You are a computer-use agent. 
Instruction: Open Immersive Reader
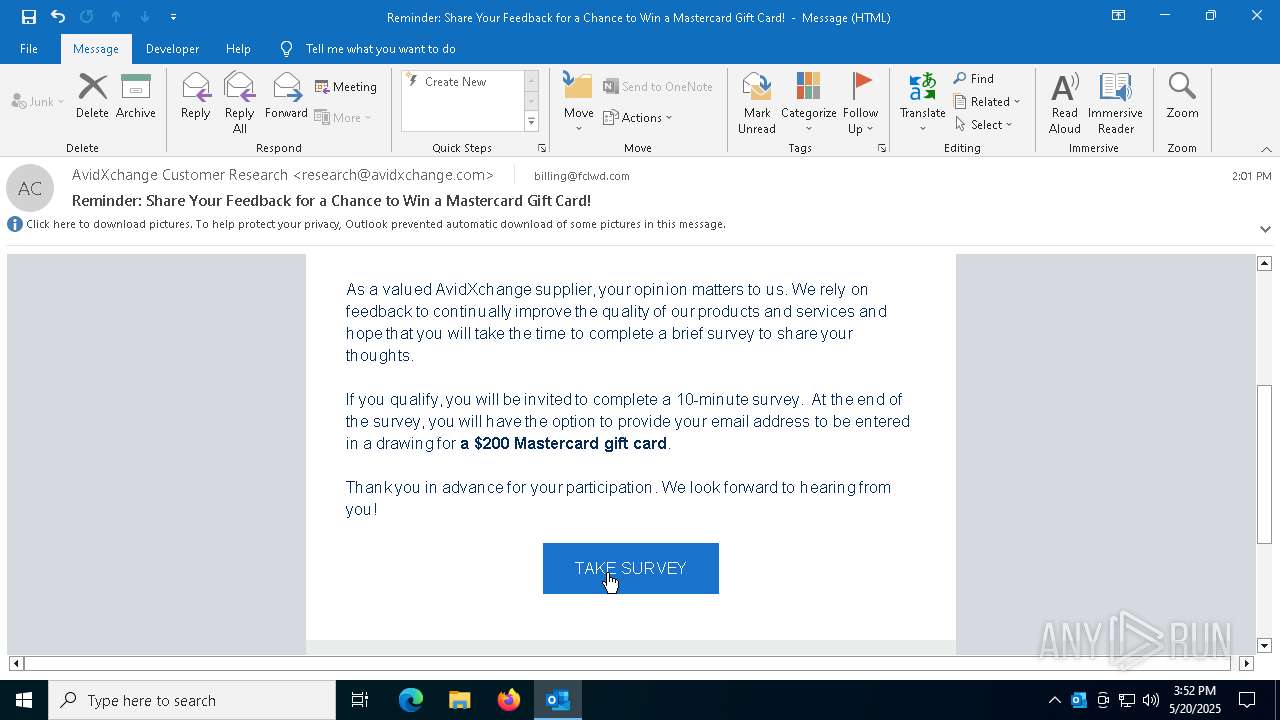[x=1115, y=103]
